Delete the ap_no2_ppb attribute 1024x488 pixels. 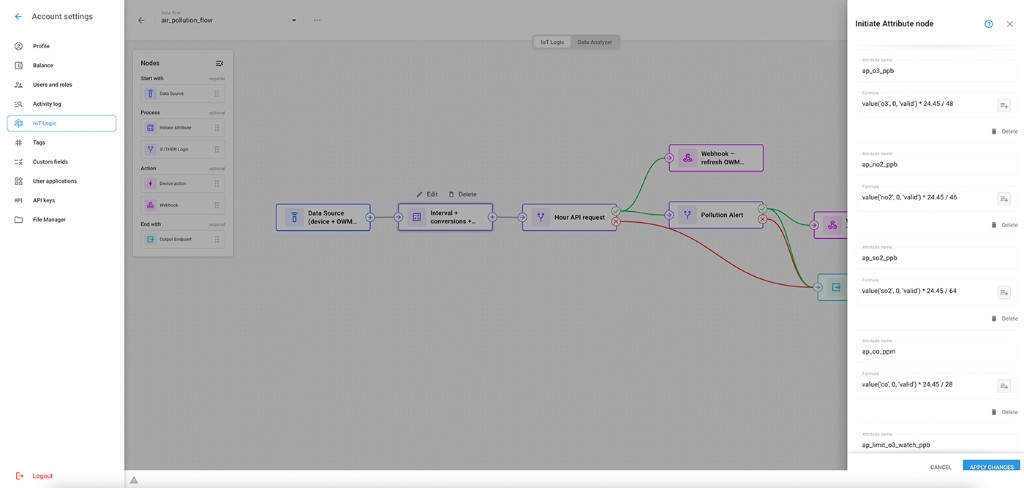tap(1004, 225)
